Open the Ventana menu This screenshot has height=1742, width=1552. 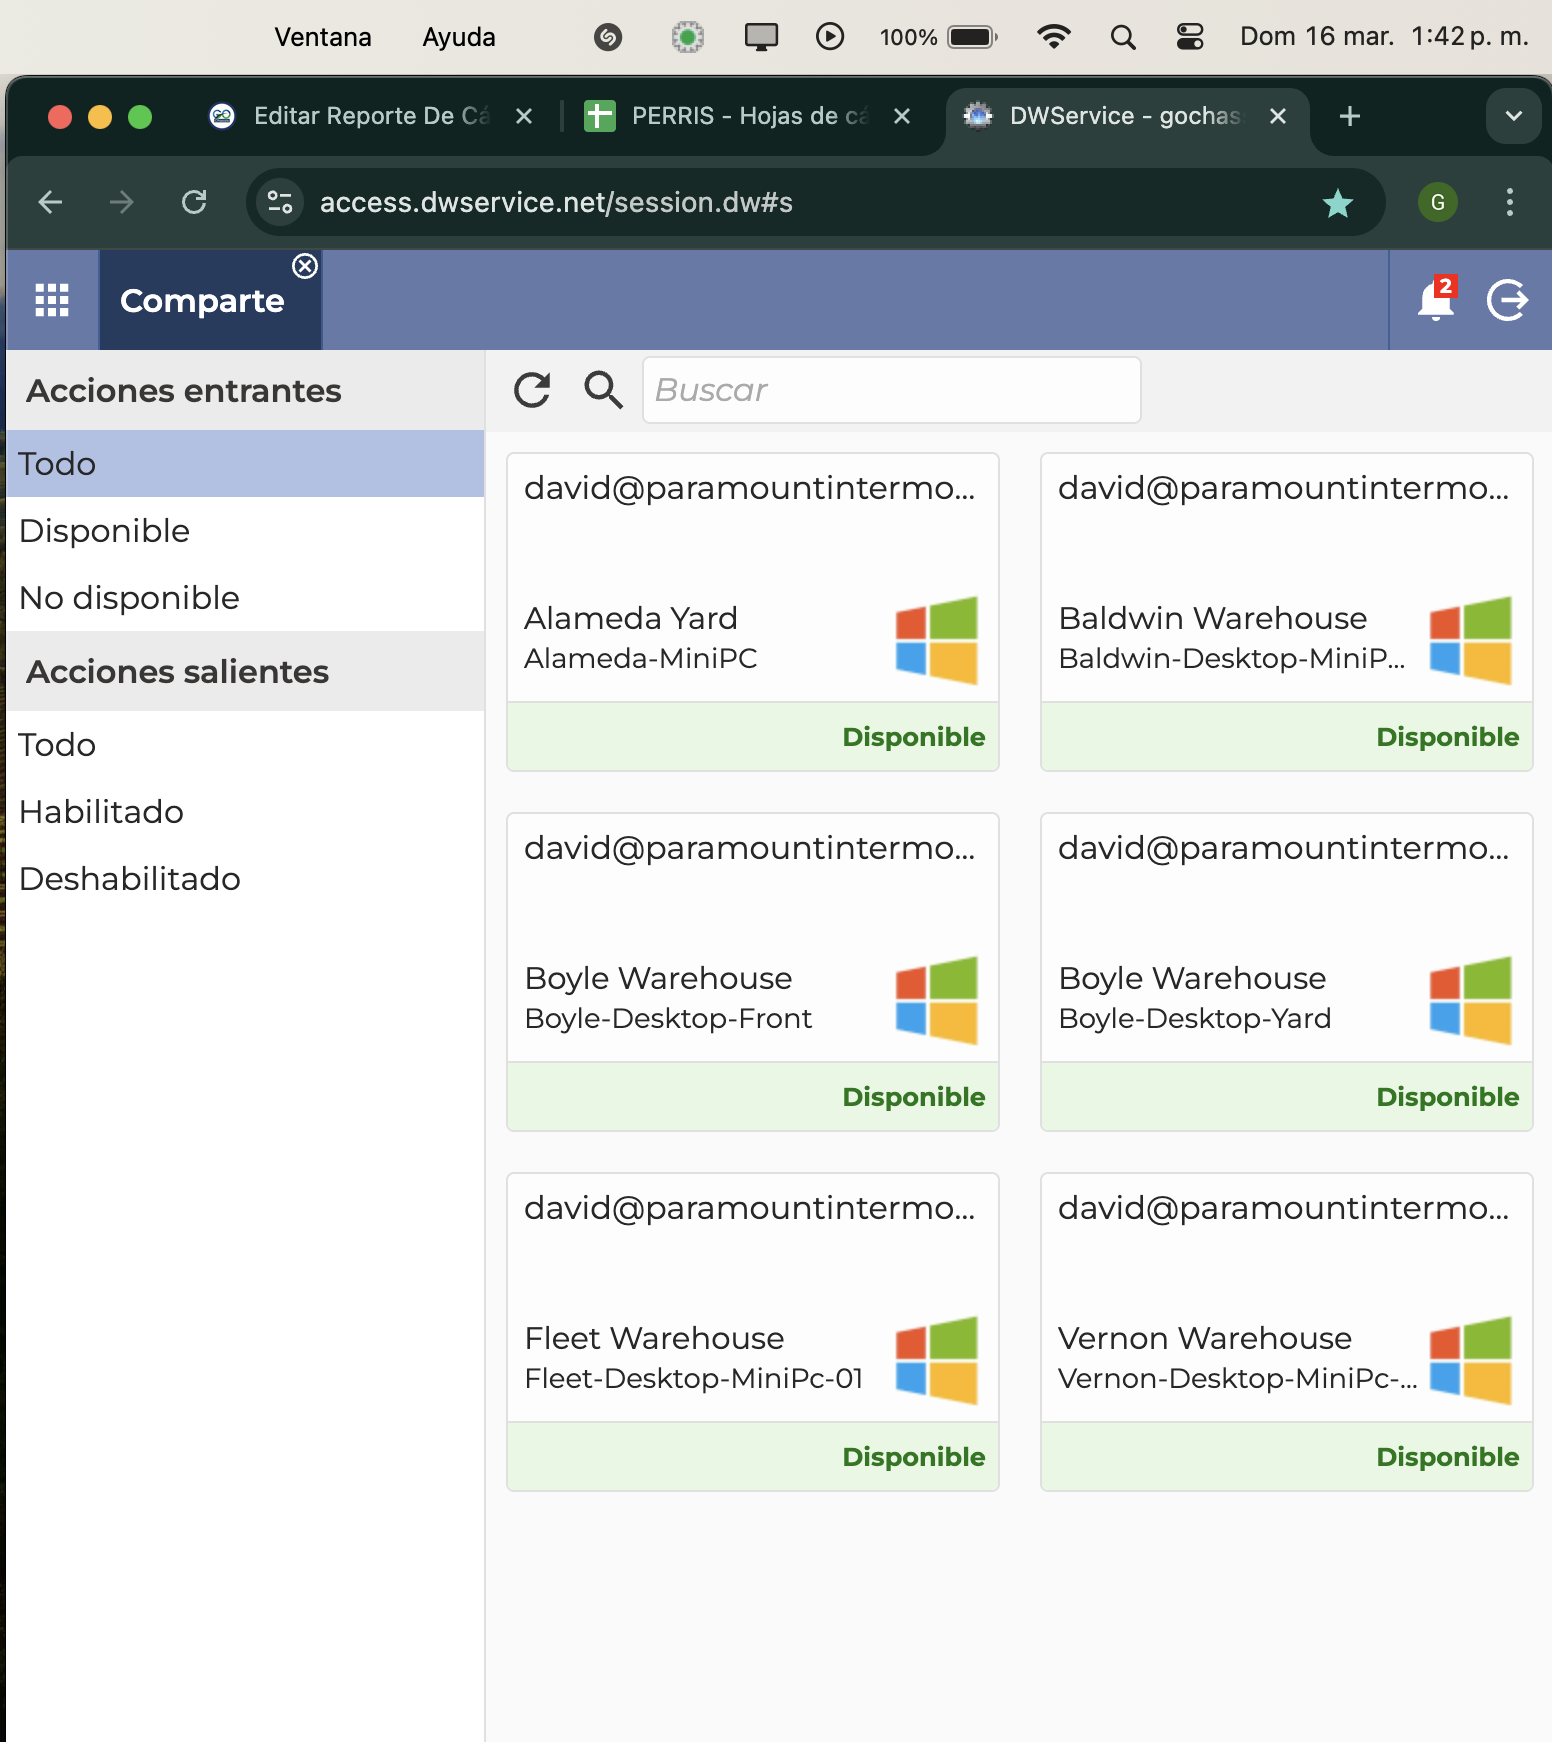(323, 37)
